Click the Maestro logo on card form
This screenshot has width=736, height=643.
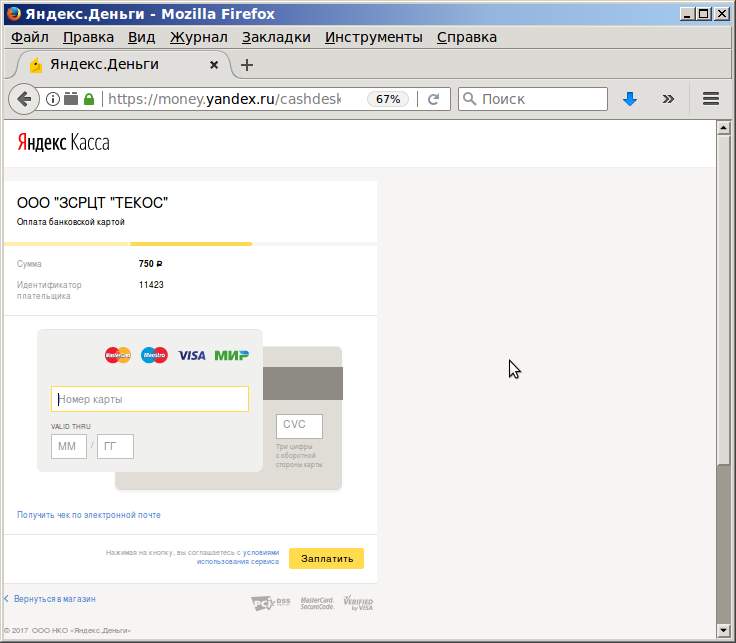click(x=154, y=355)
